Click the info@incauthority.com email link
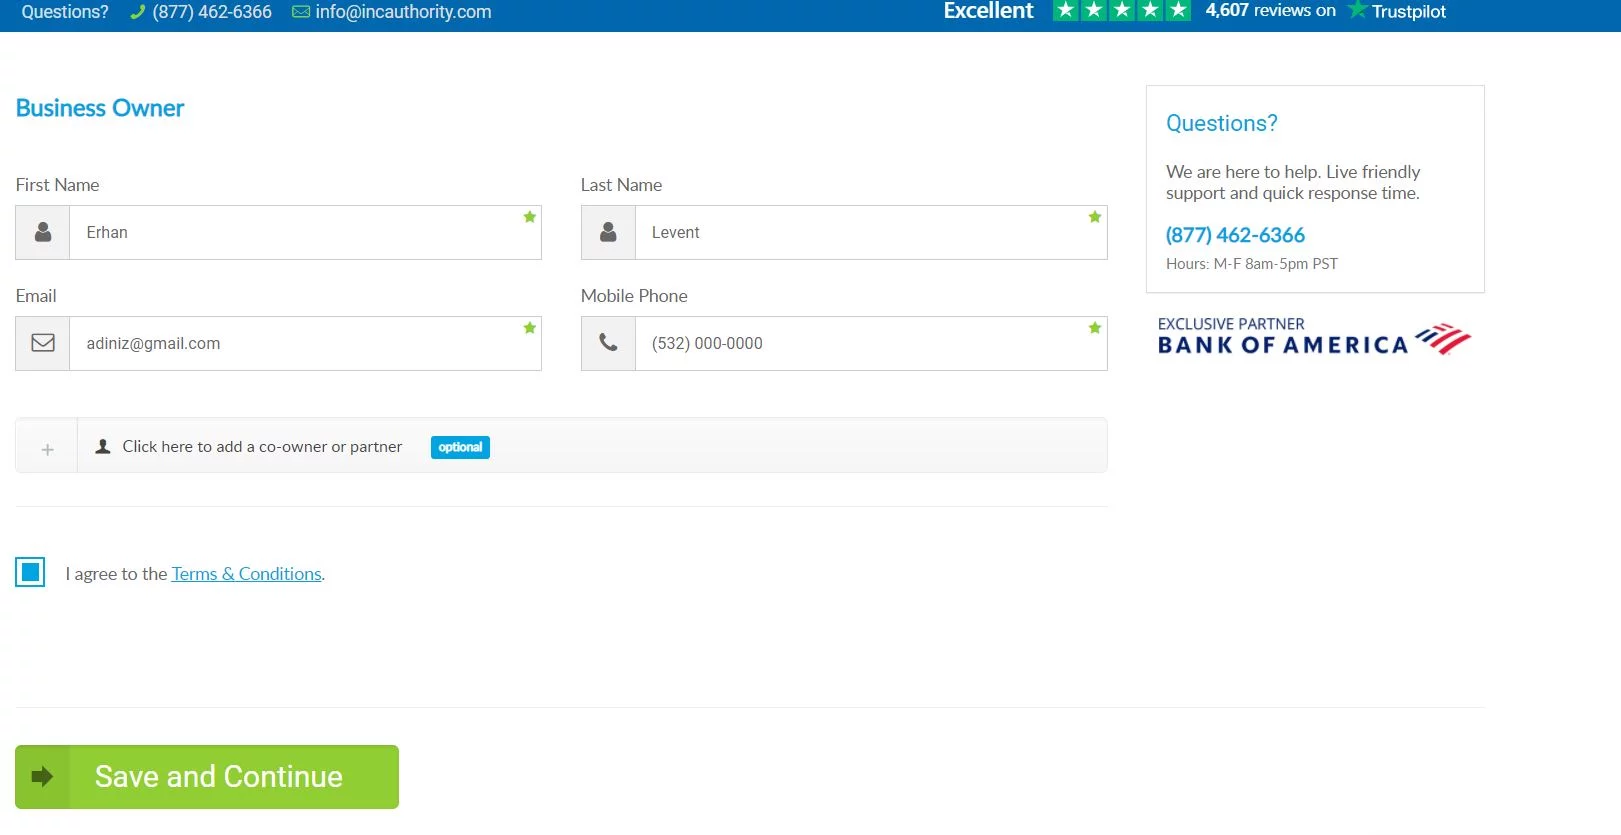Image resolution: width=1621 pixels, height=835 pixels. click(403, 12)
